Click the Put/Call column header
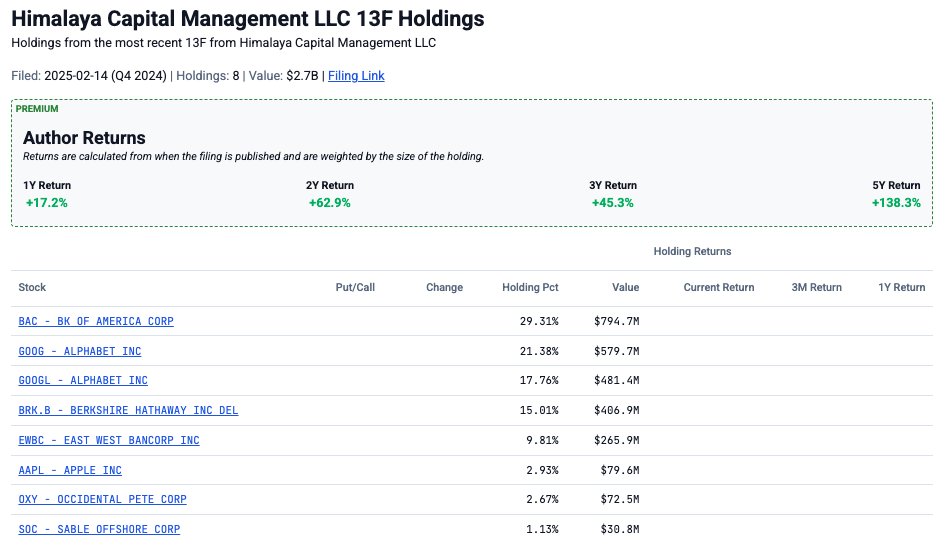This screenshot has width=950, height=560. (355, 287)
